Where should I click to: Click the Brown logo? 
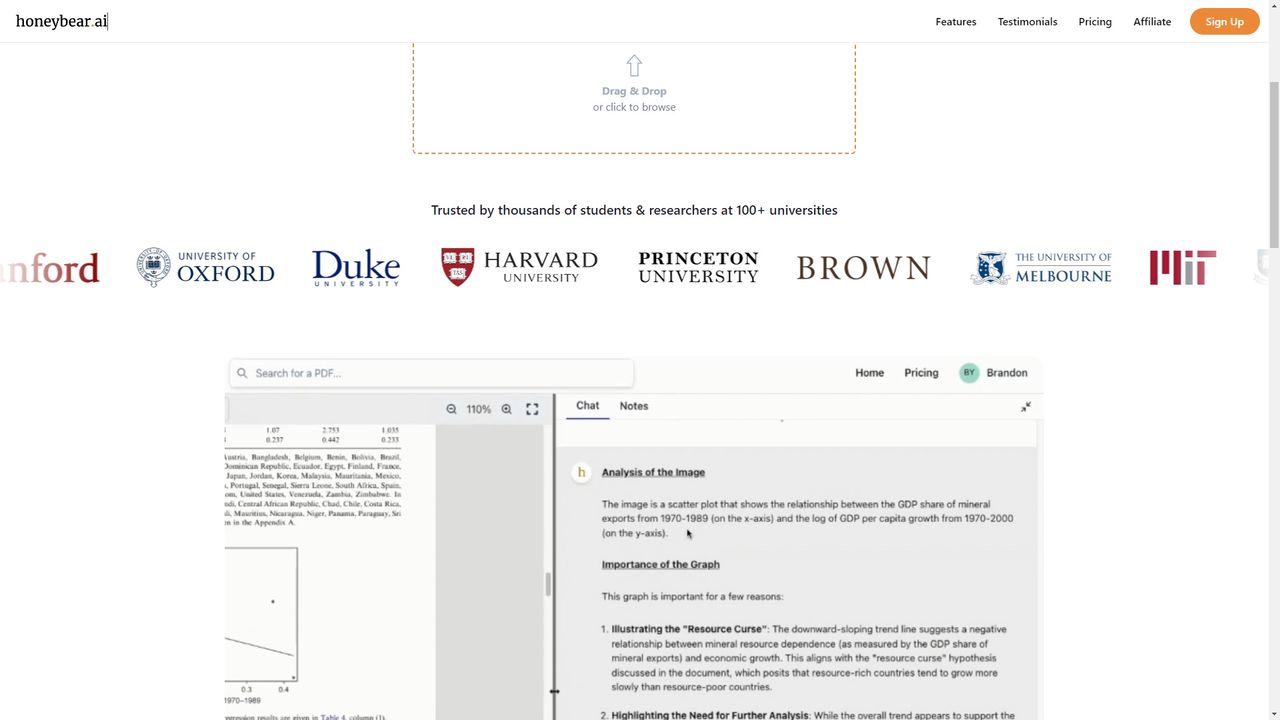[864, 268]
